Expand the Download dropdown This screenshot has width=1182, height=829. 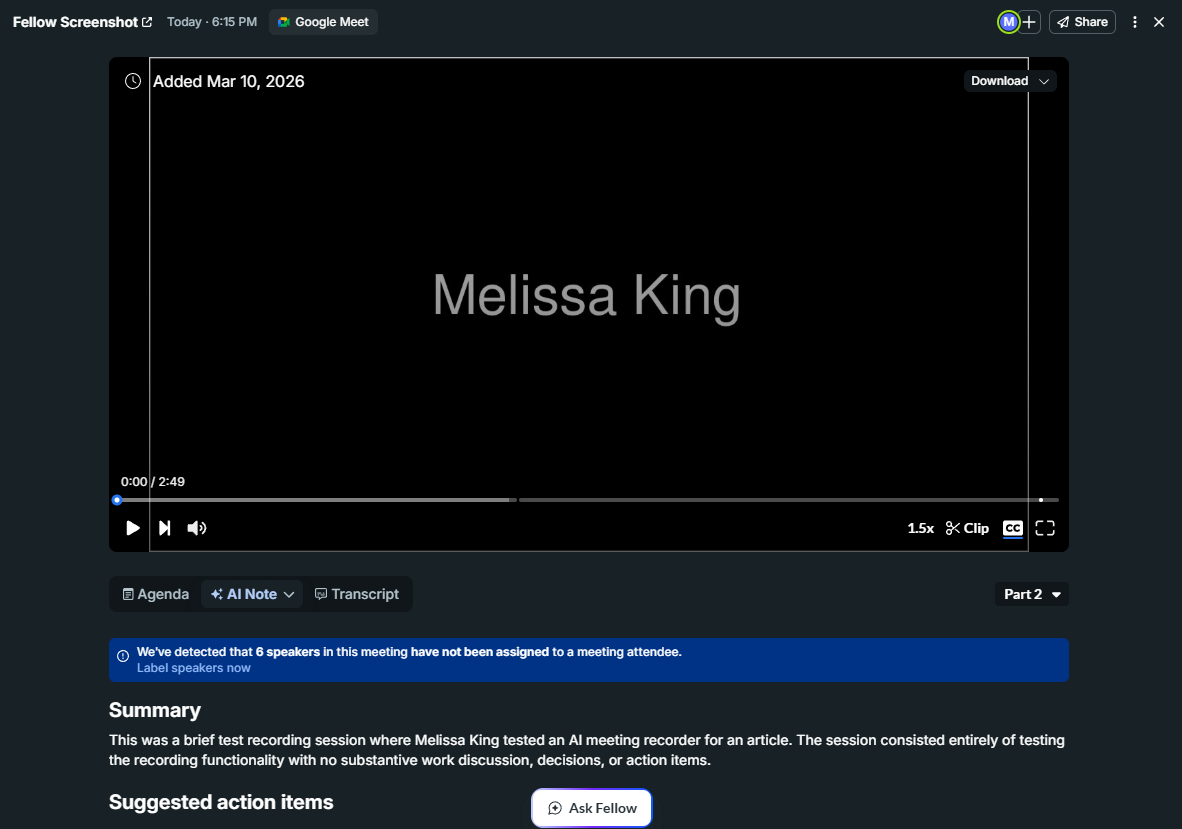(1010, 81)
